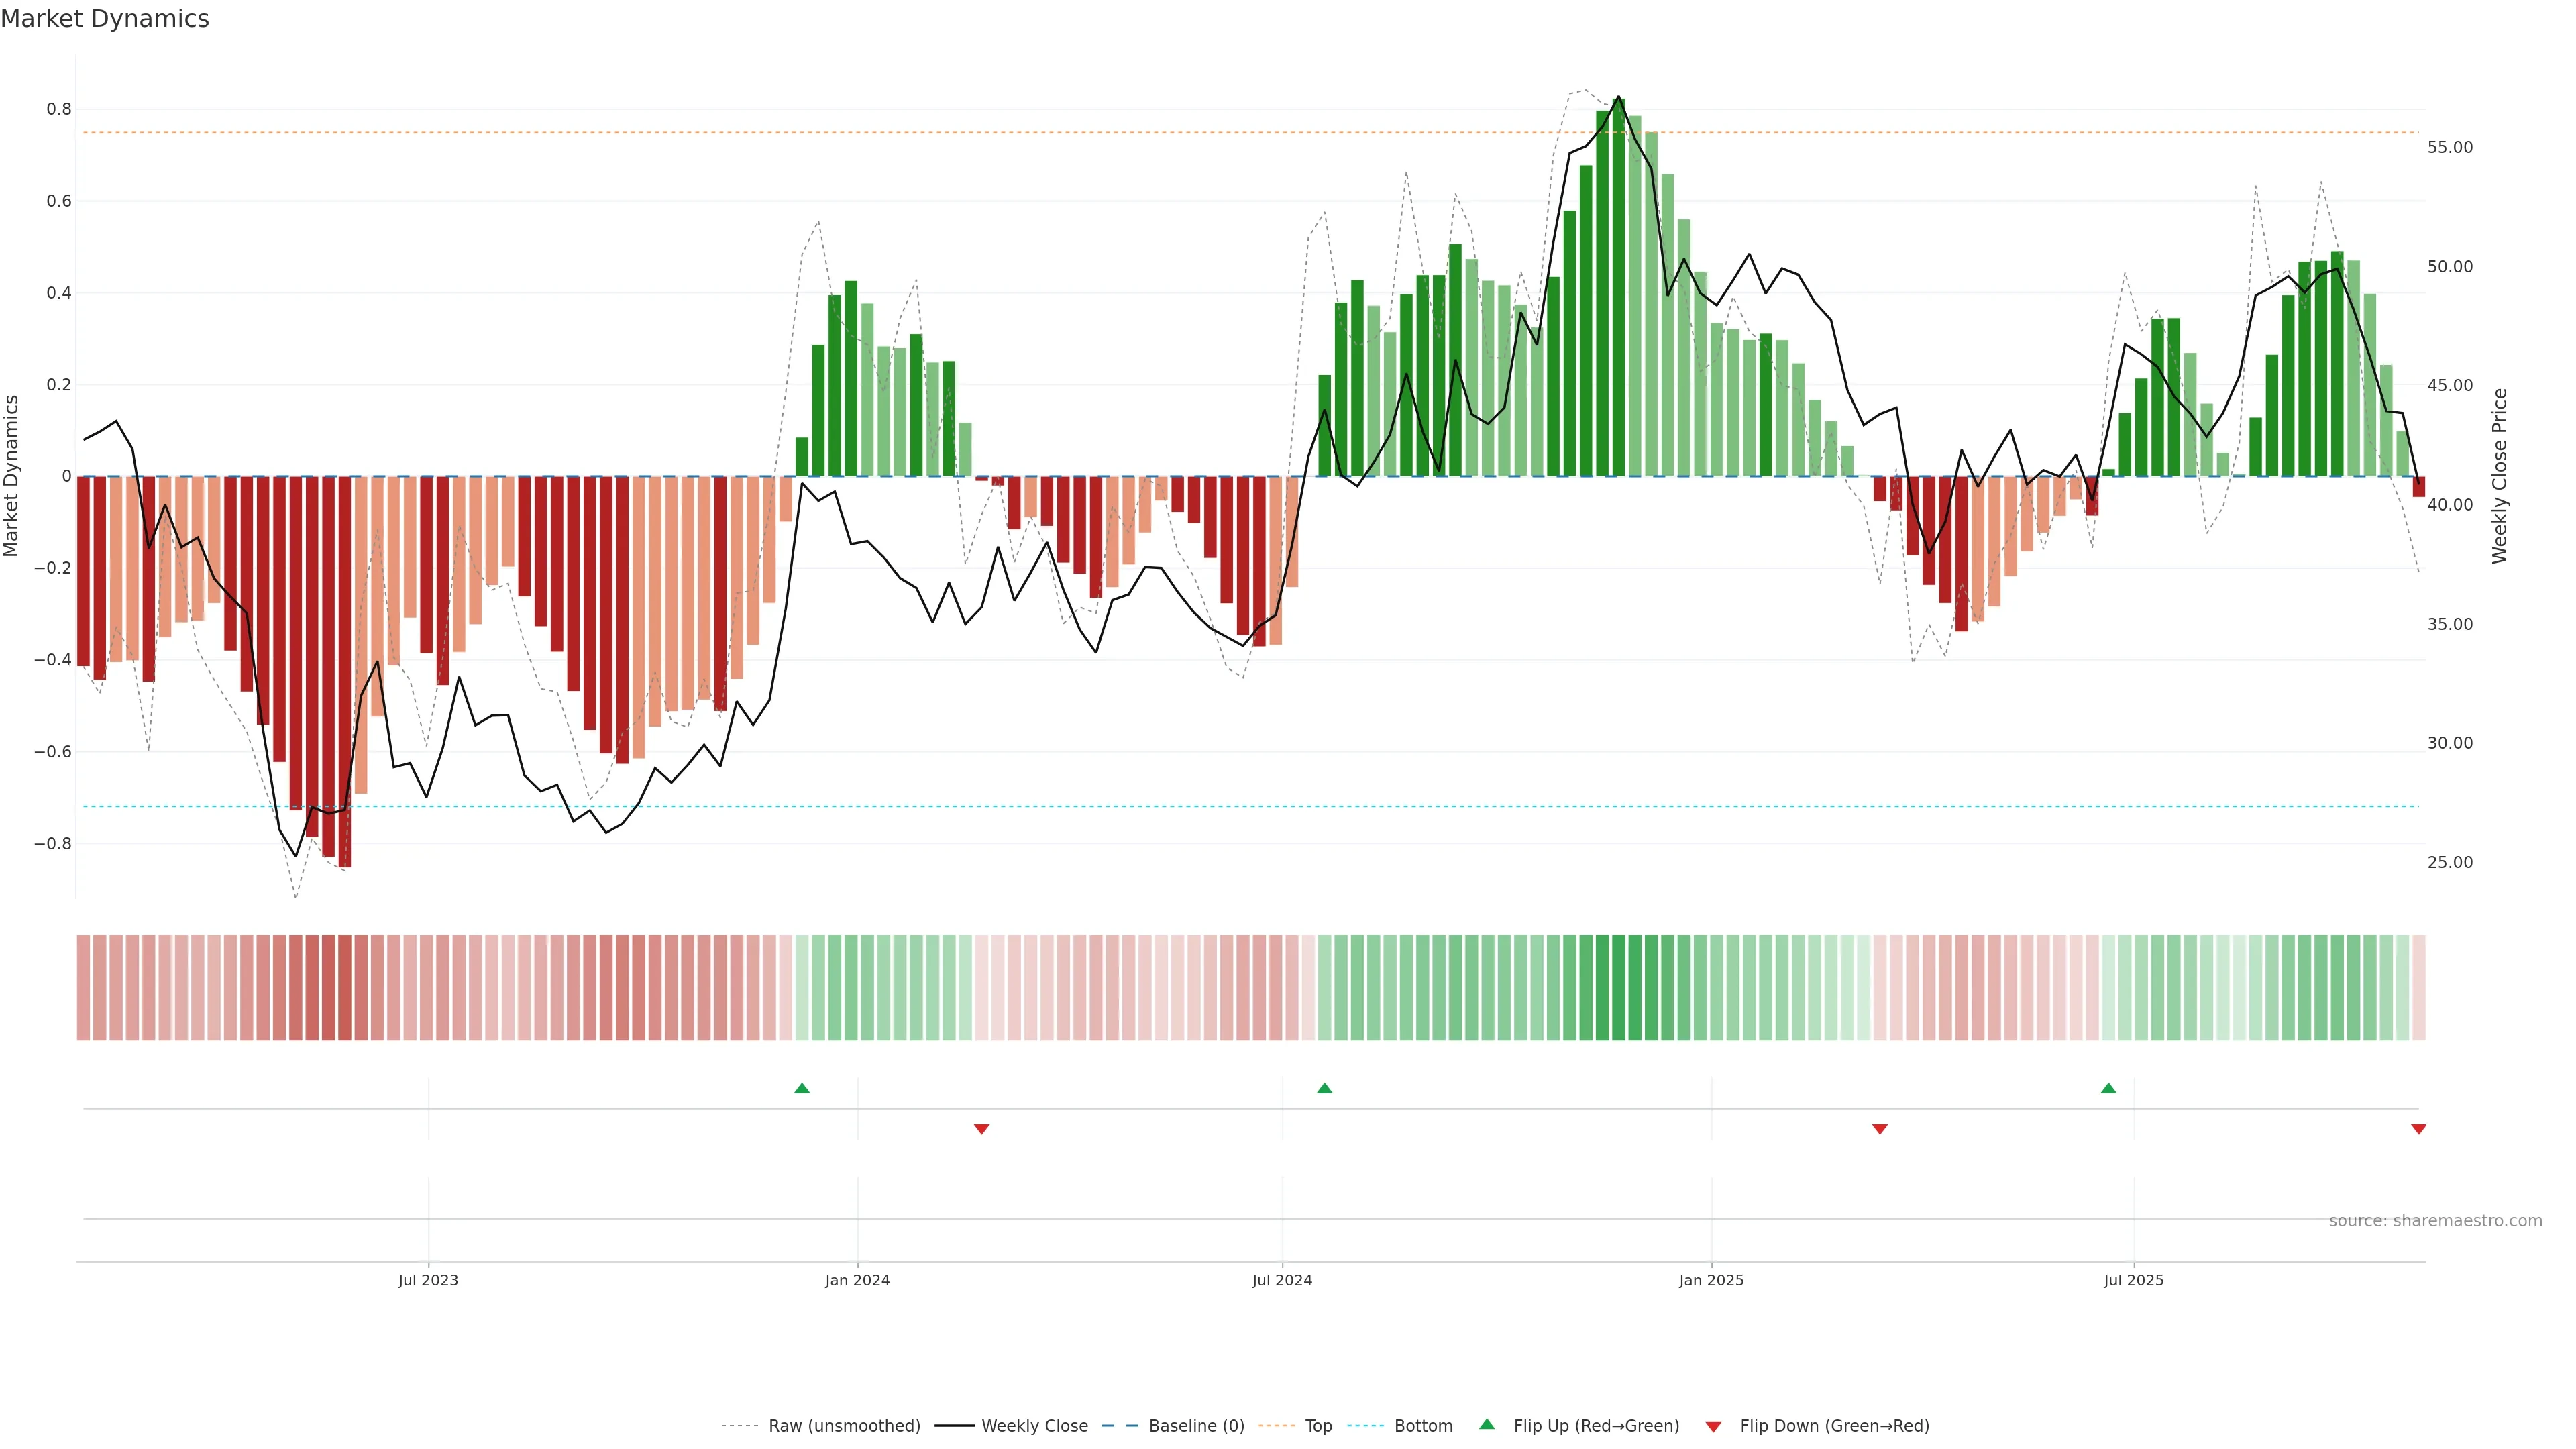The width and height of the screenshot is (2576, 1449).
Task: Click the Flip Down marker after Jan 2025
Action: click(x=1879, y=1129)
